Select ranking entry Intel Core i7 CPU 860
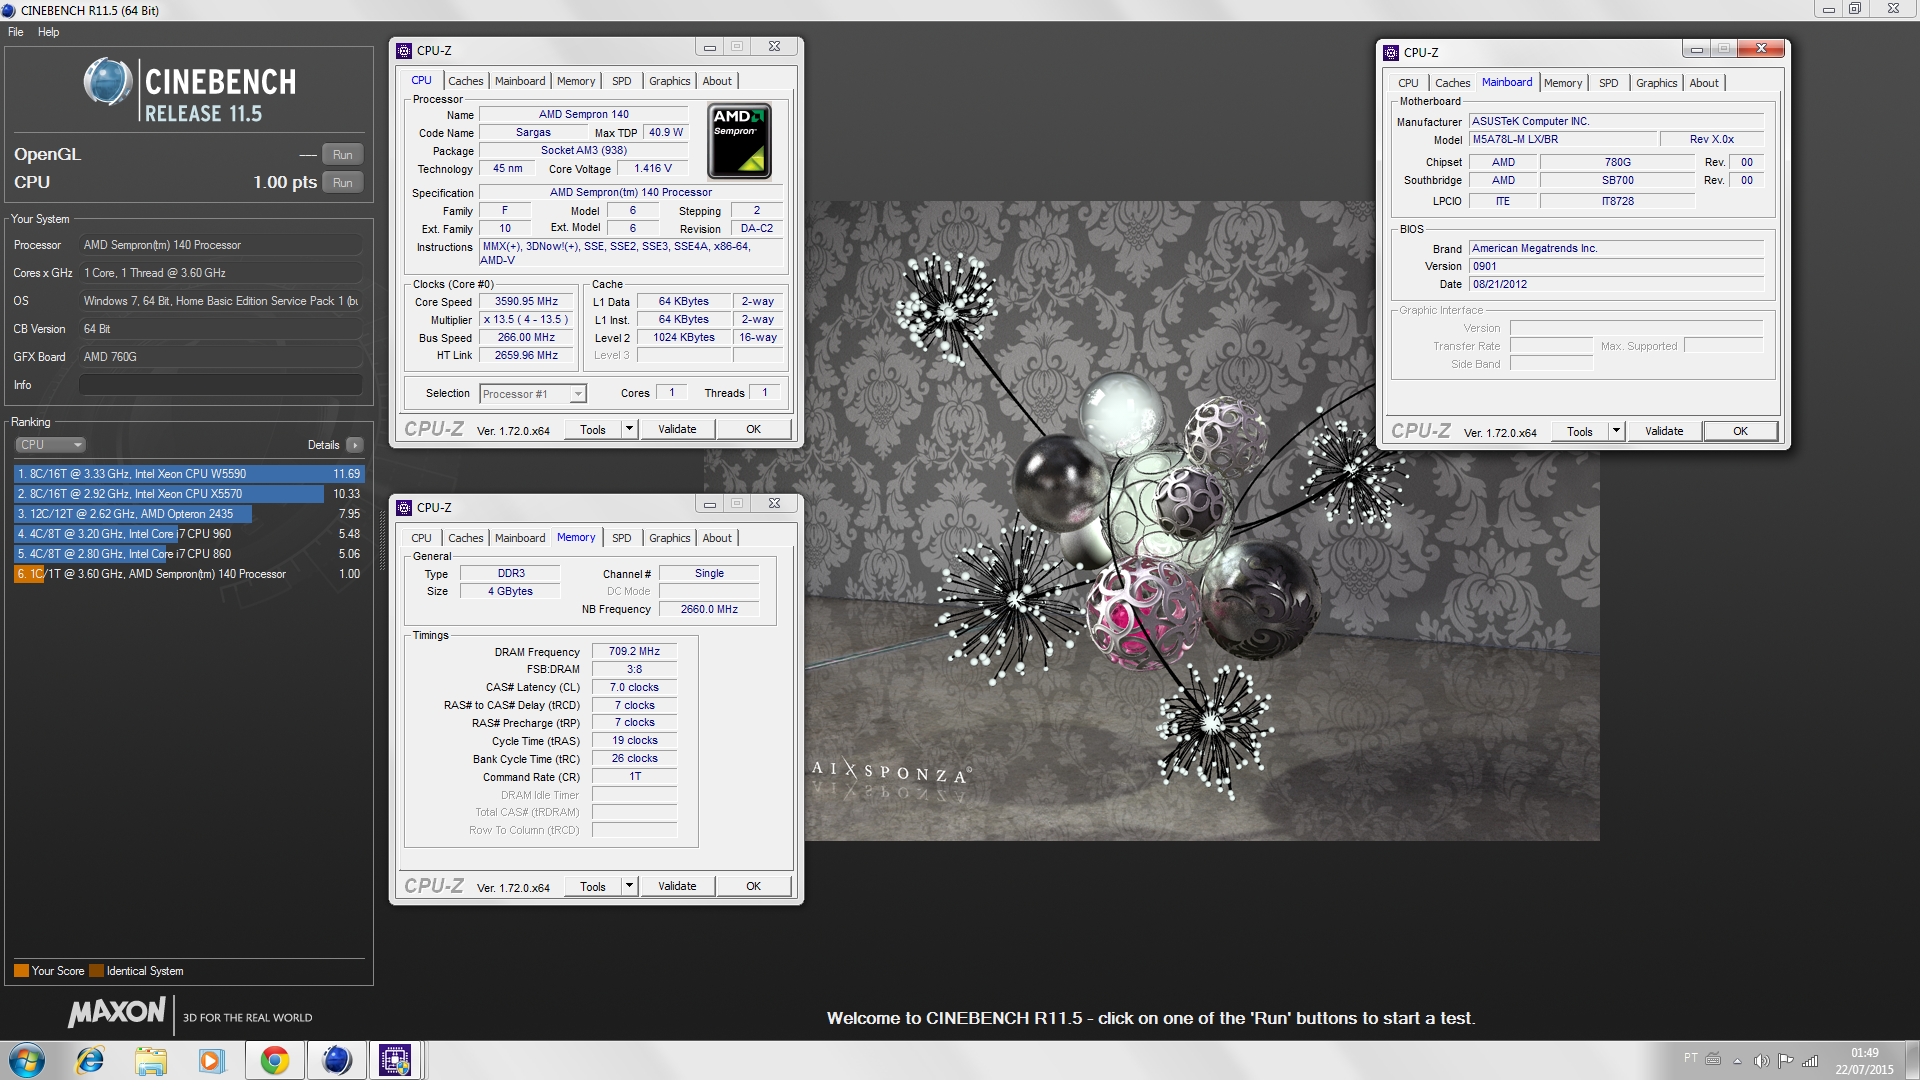1920x1080 pixels. 188,554
